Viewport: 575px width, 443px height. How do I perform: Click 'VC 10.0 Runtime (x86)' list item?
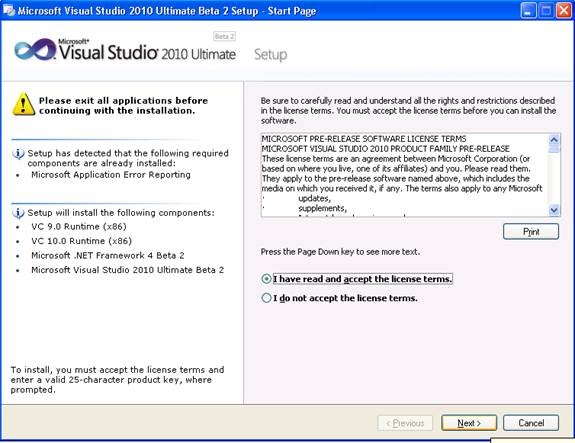(81, 241)
